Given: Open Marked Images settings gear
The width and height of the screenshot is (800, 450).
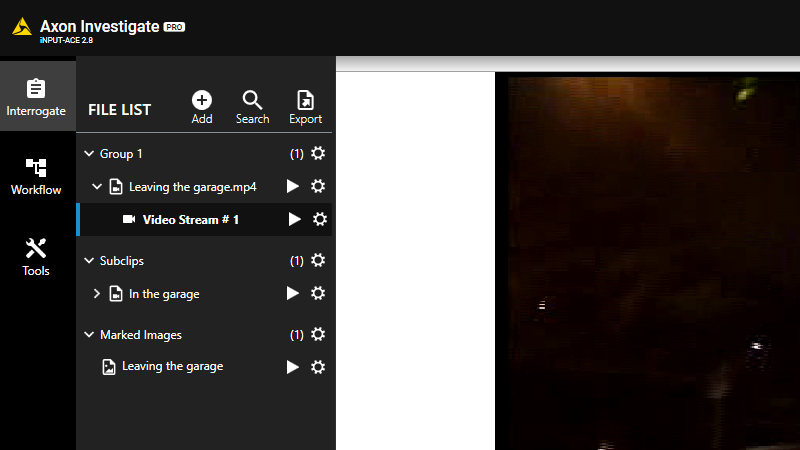Looking at the screenshot, I should (318, 334).
